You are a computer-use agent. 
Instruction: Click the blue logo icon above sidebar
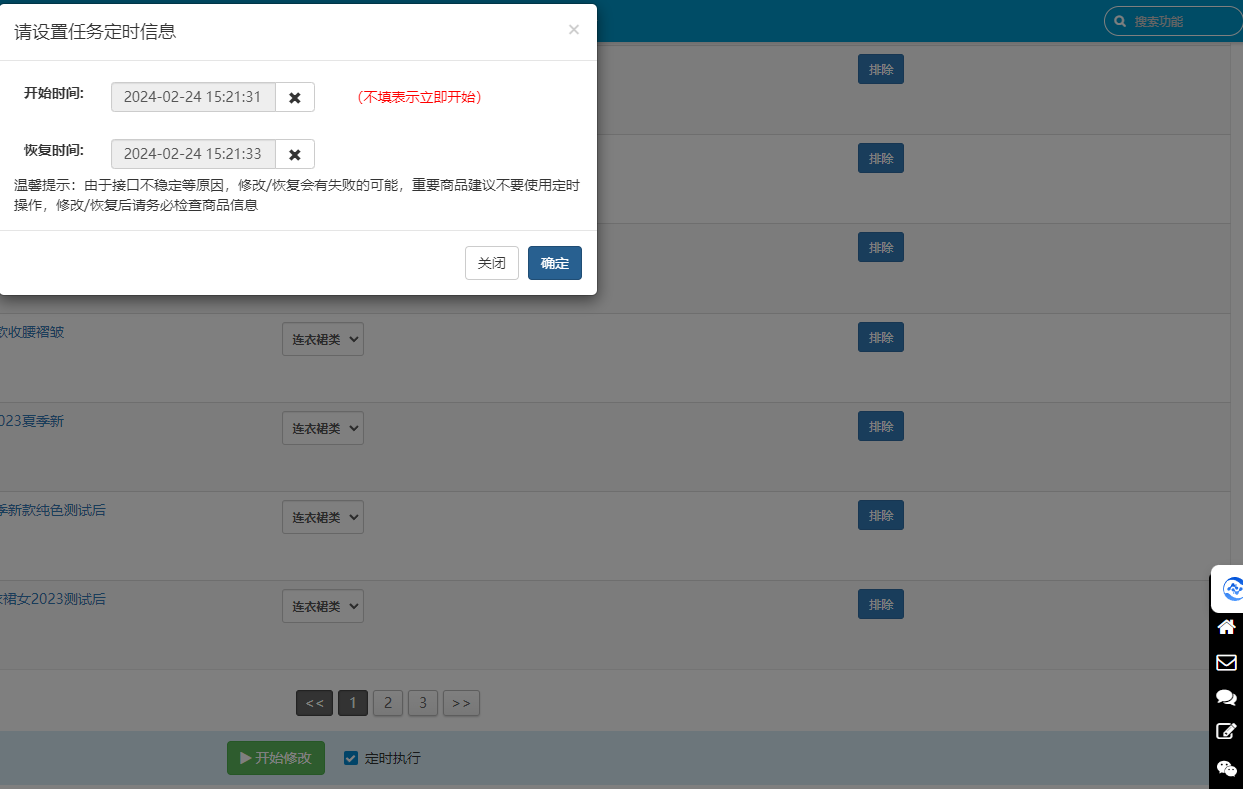tap(1231, 589)
